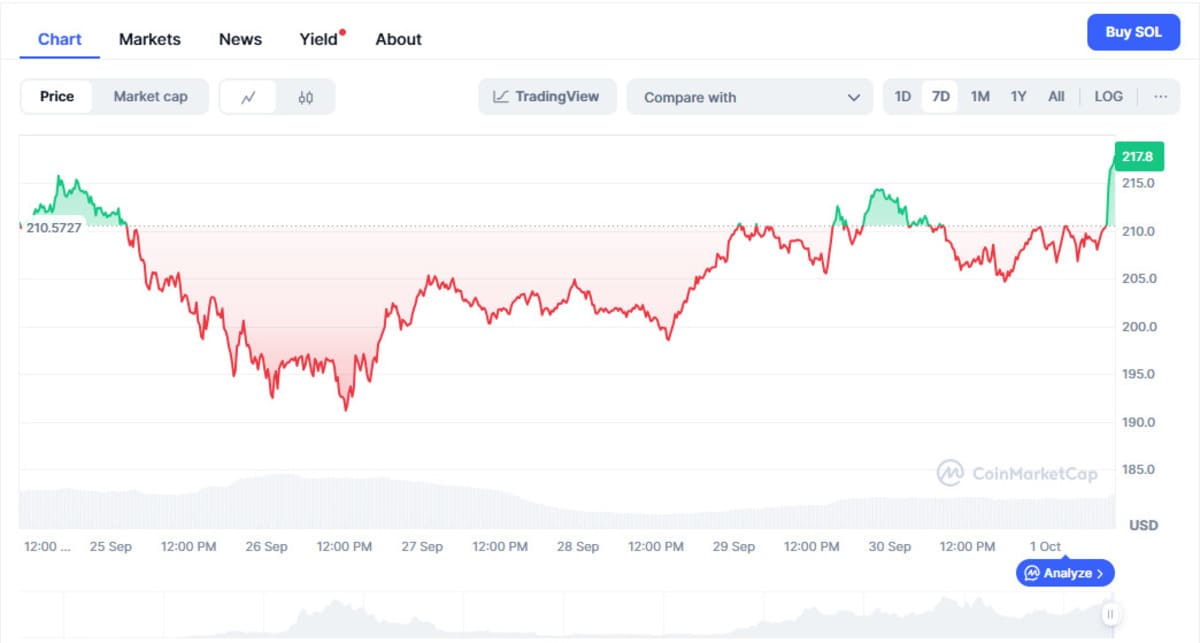Select the 1M time range
Screen dimensions: 1200x643
click(x=980, y=97)
